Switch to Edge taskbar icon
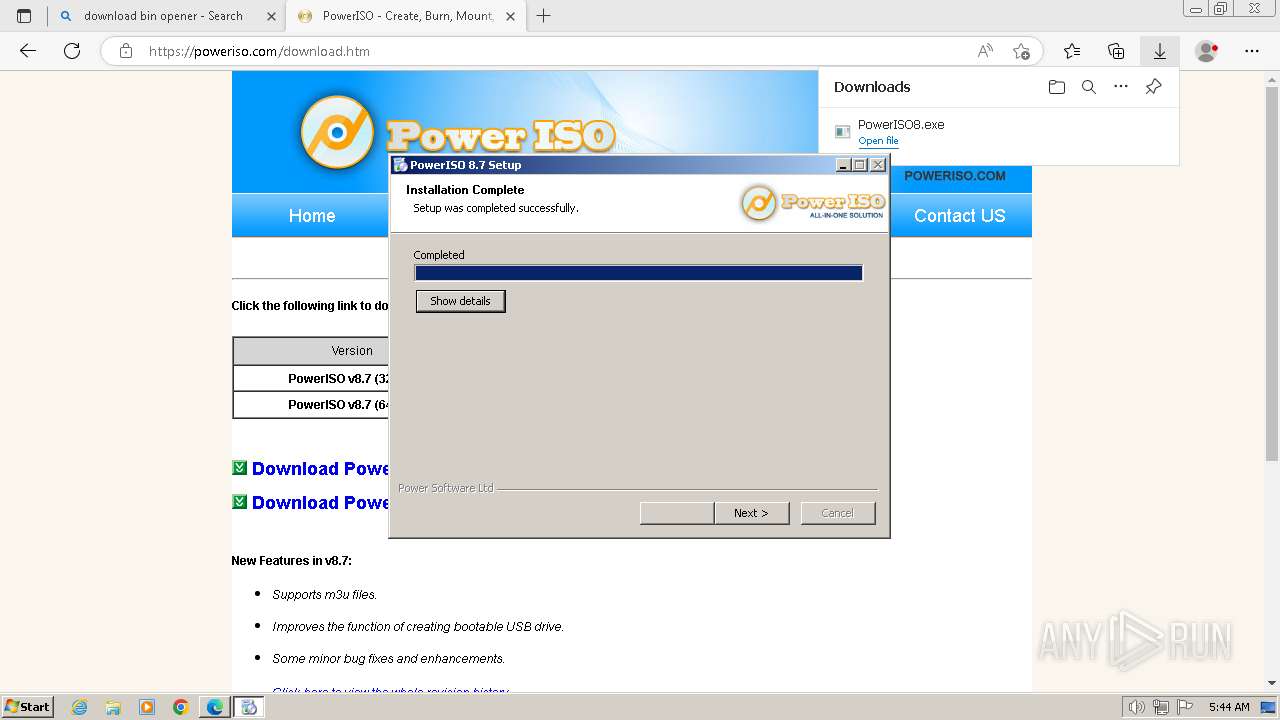This screenshot has height=720, width=1280. click(215, 707)
